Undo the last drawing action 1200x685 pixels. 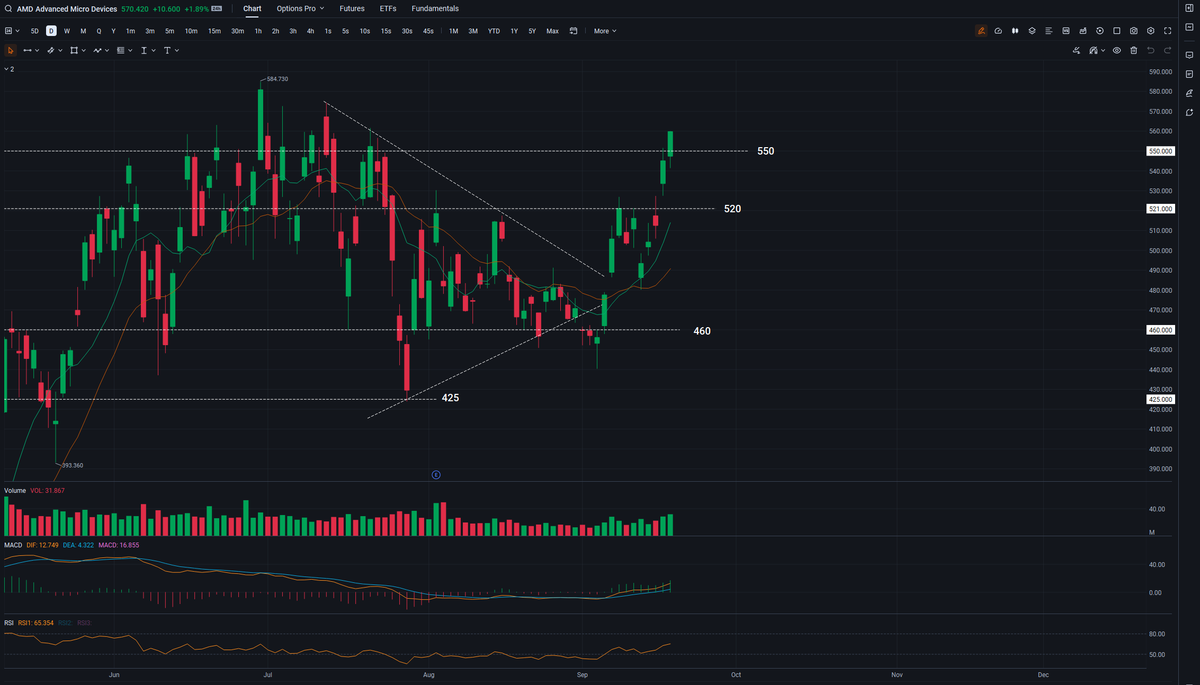(1151, 50)
